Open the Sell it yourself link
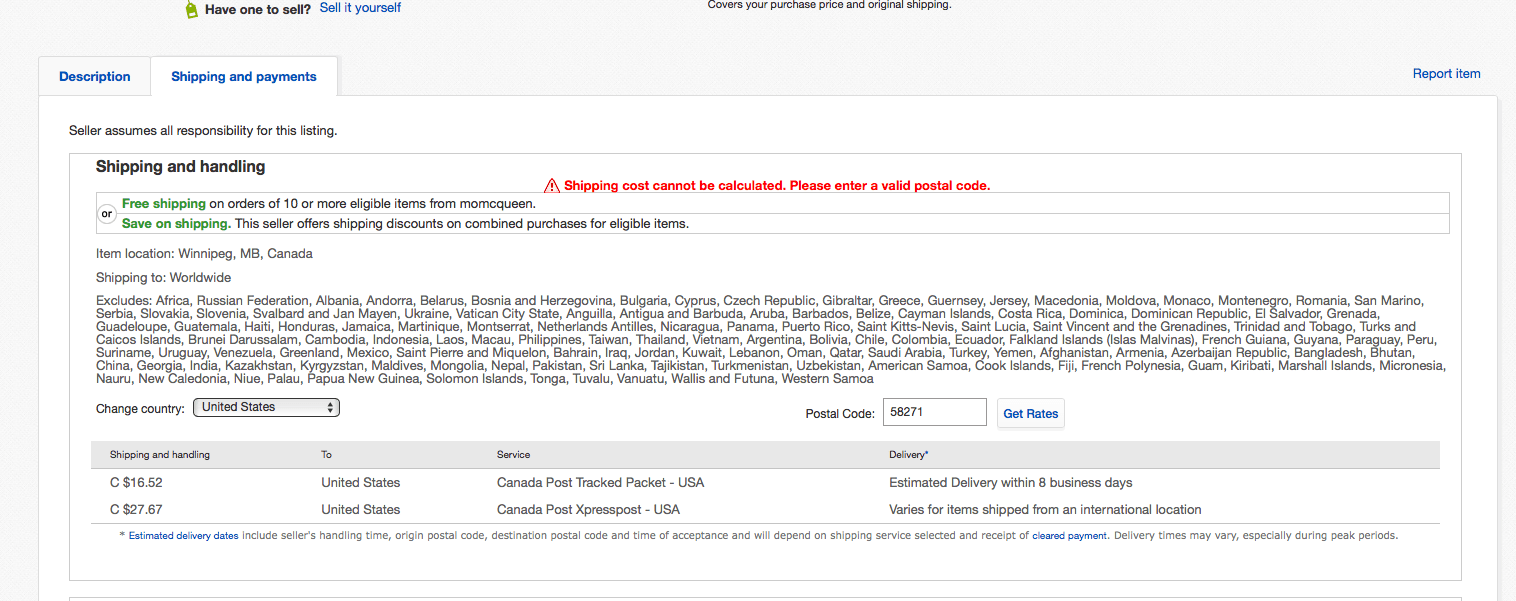The image size is (1516, 601). coord(359,7)
